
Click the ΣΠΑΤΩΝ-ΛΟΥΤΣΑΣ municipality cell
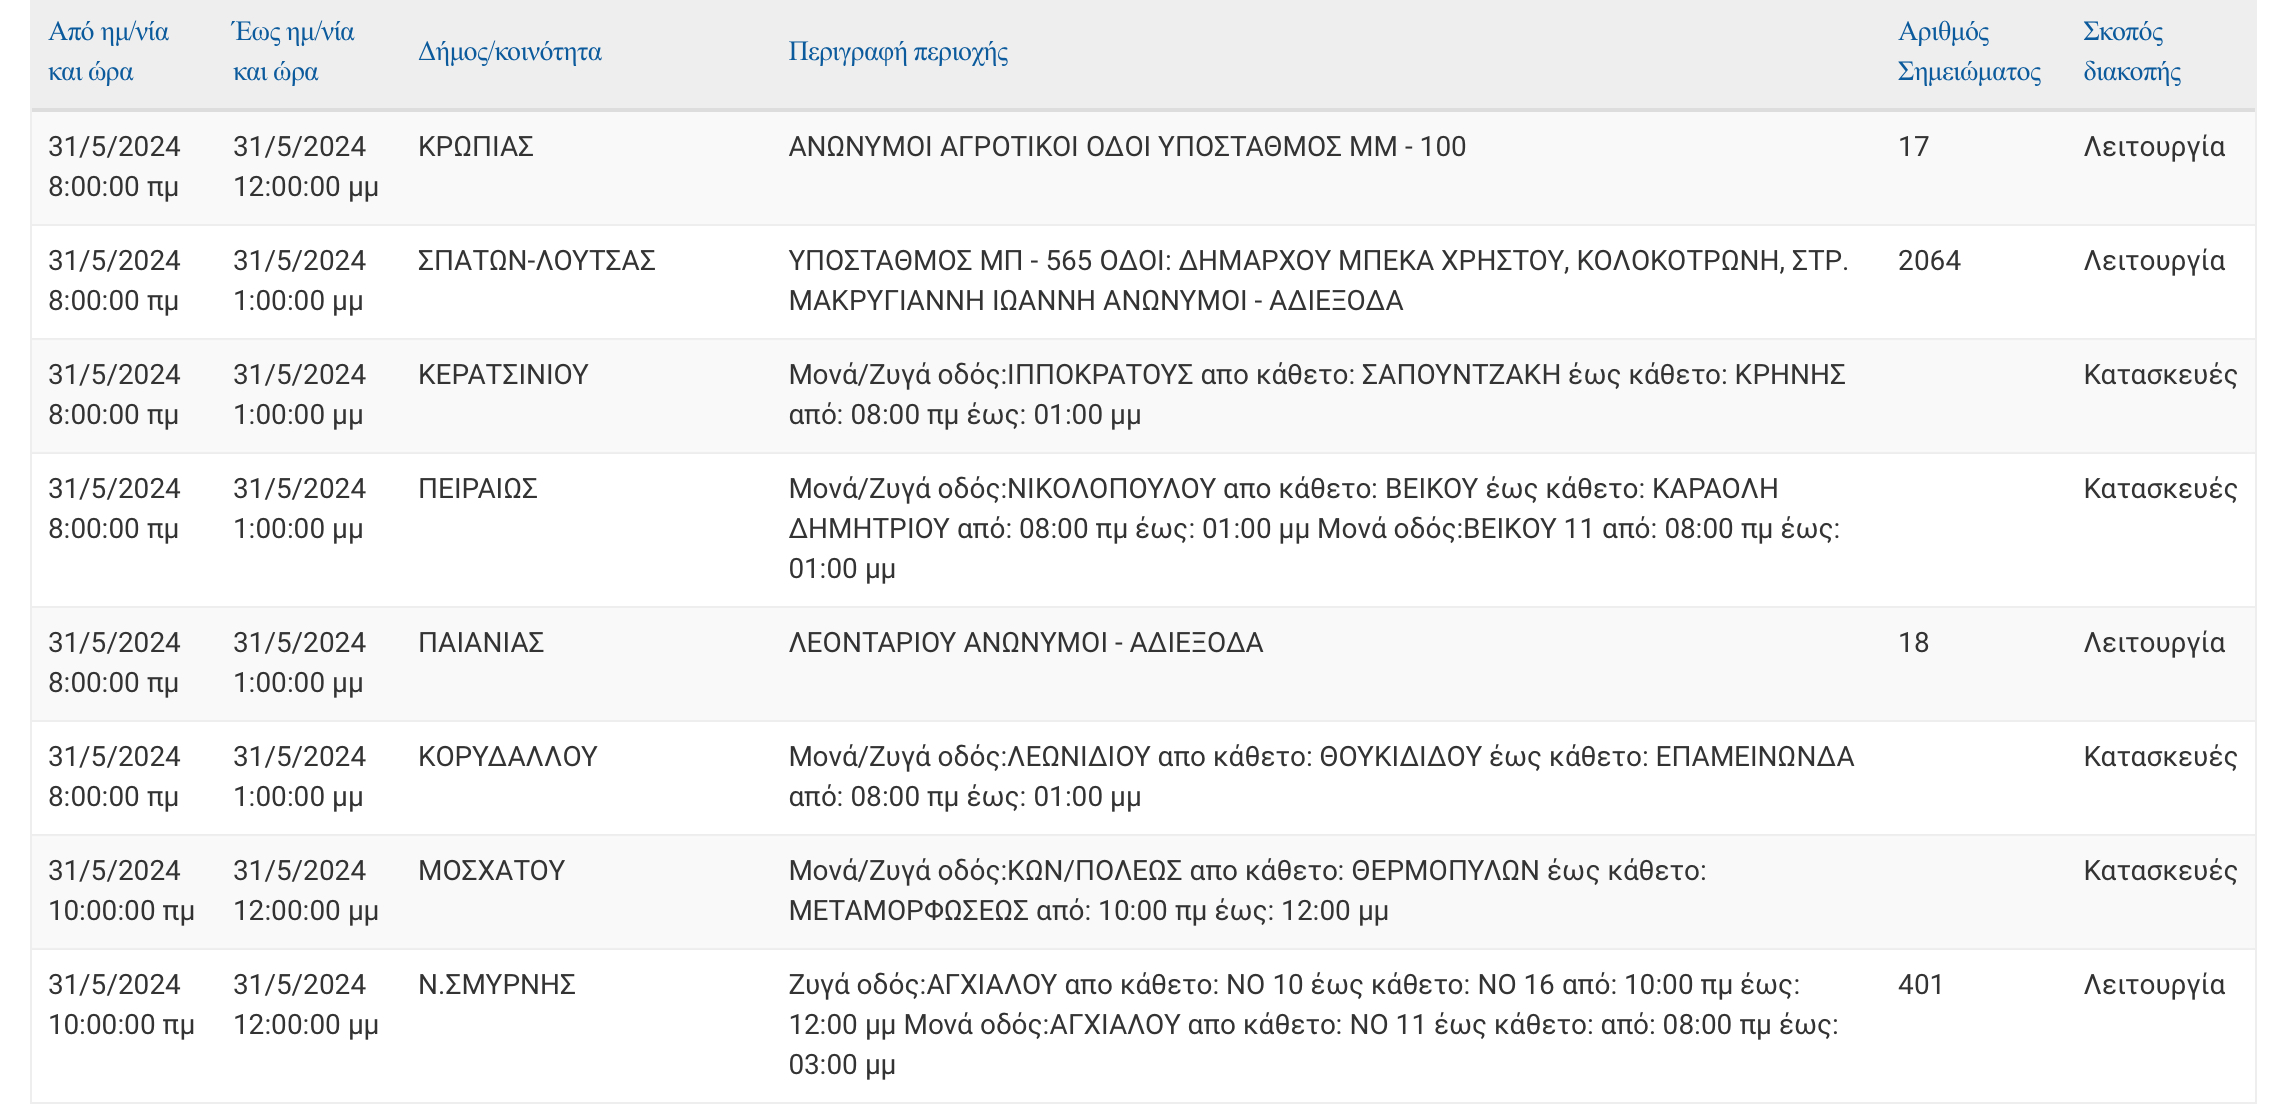(x=536, y=261)
